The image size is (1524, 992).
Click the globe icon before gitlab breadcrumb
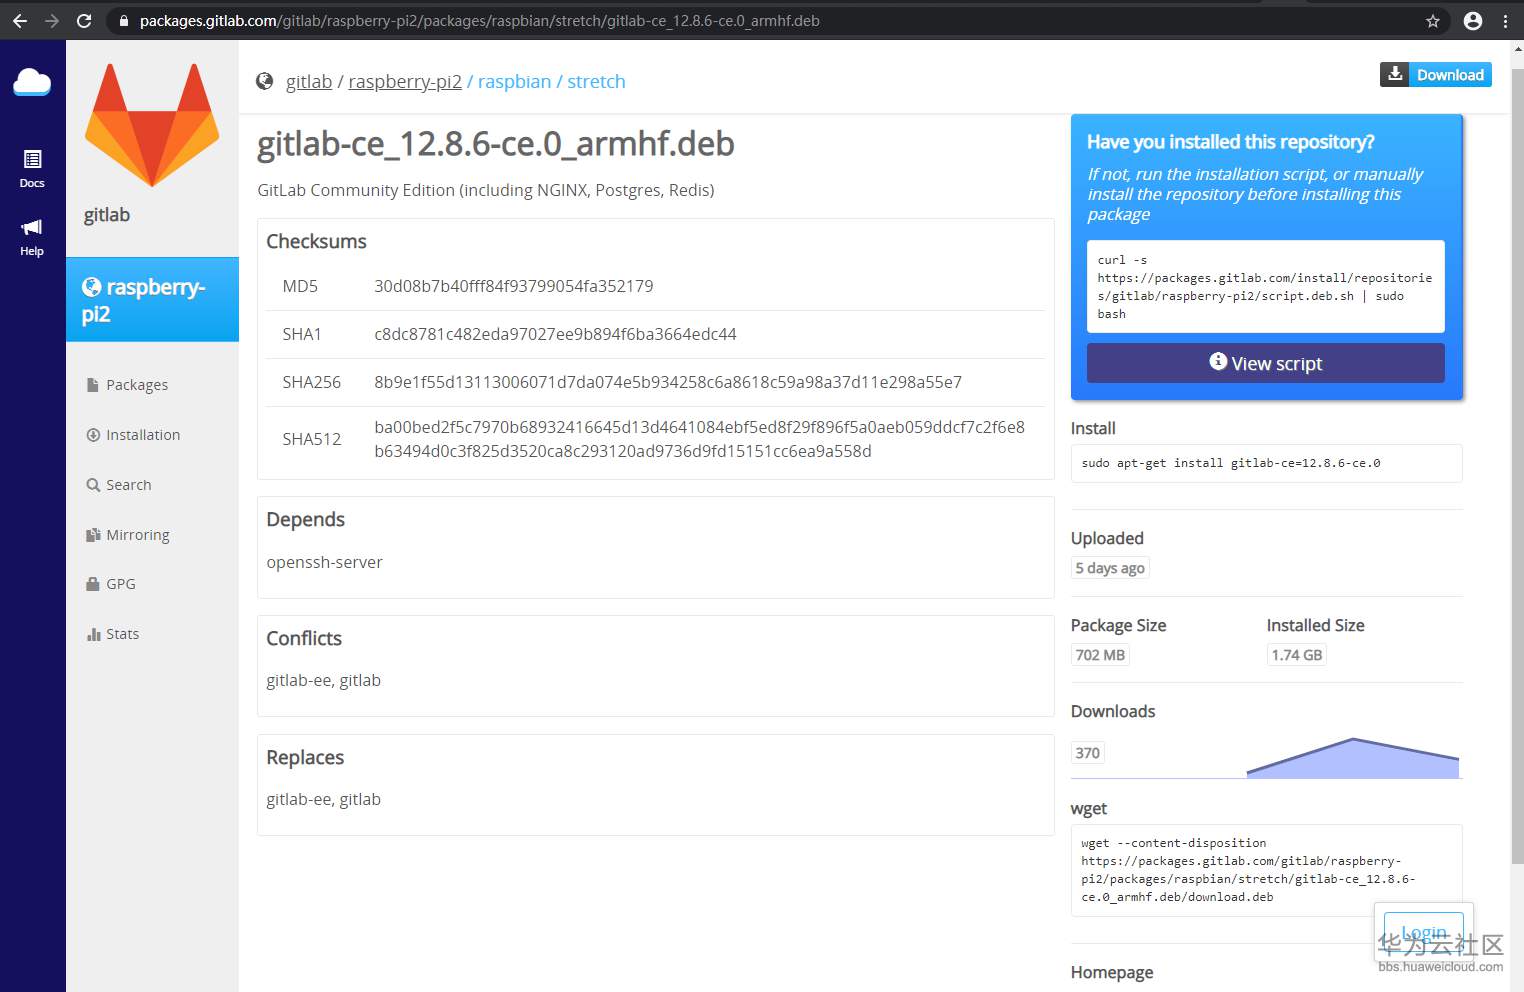tap(265, 82)
